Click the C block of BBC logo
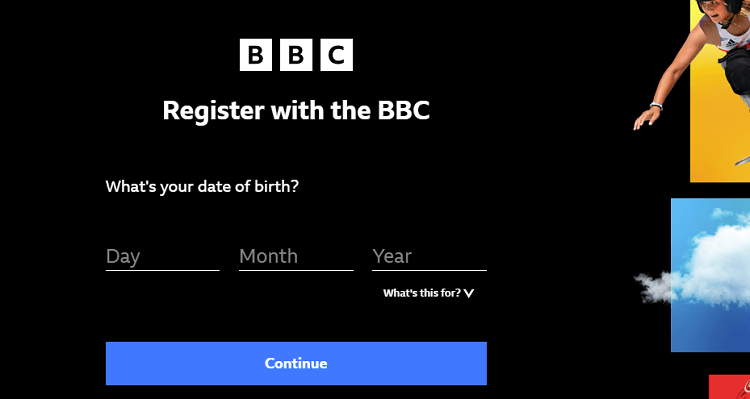The image size is (750, 399). (336, 55)
